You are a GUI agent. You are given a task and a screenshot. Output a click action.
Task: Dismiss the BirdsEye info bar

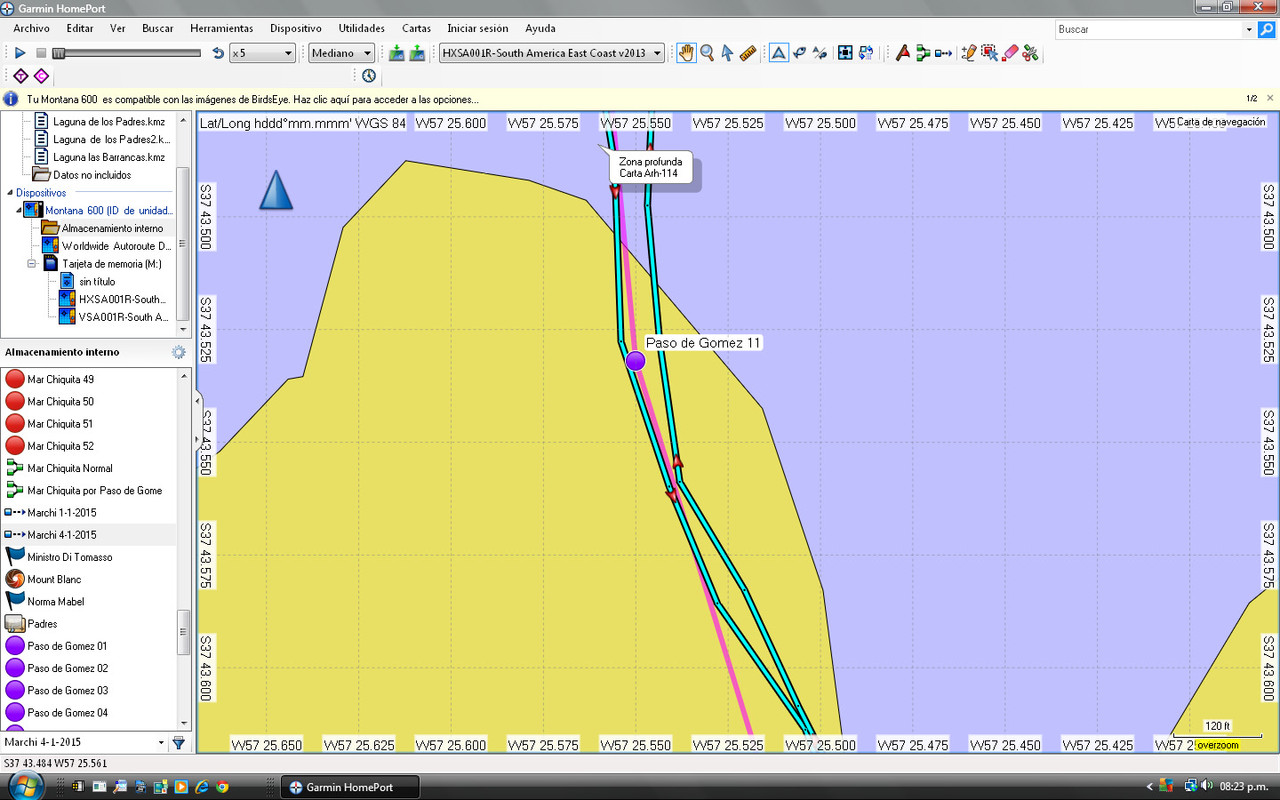tap(1270, 98)
